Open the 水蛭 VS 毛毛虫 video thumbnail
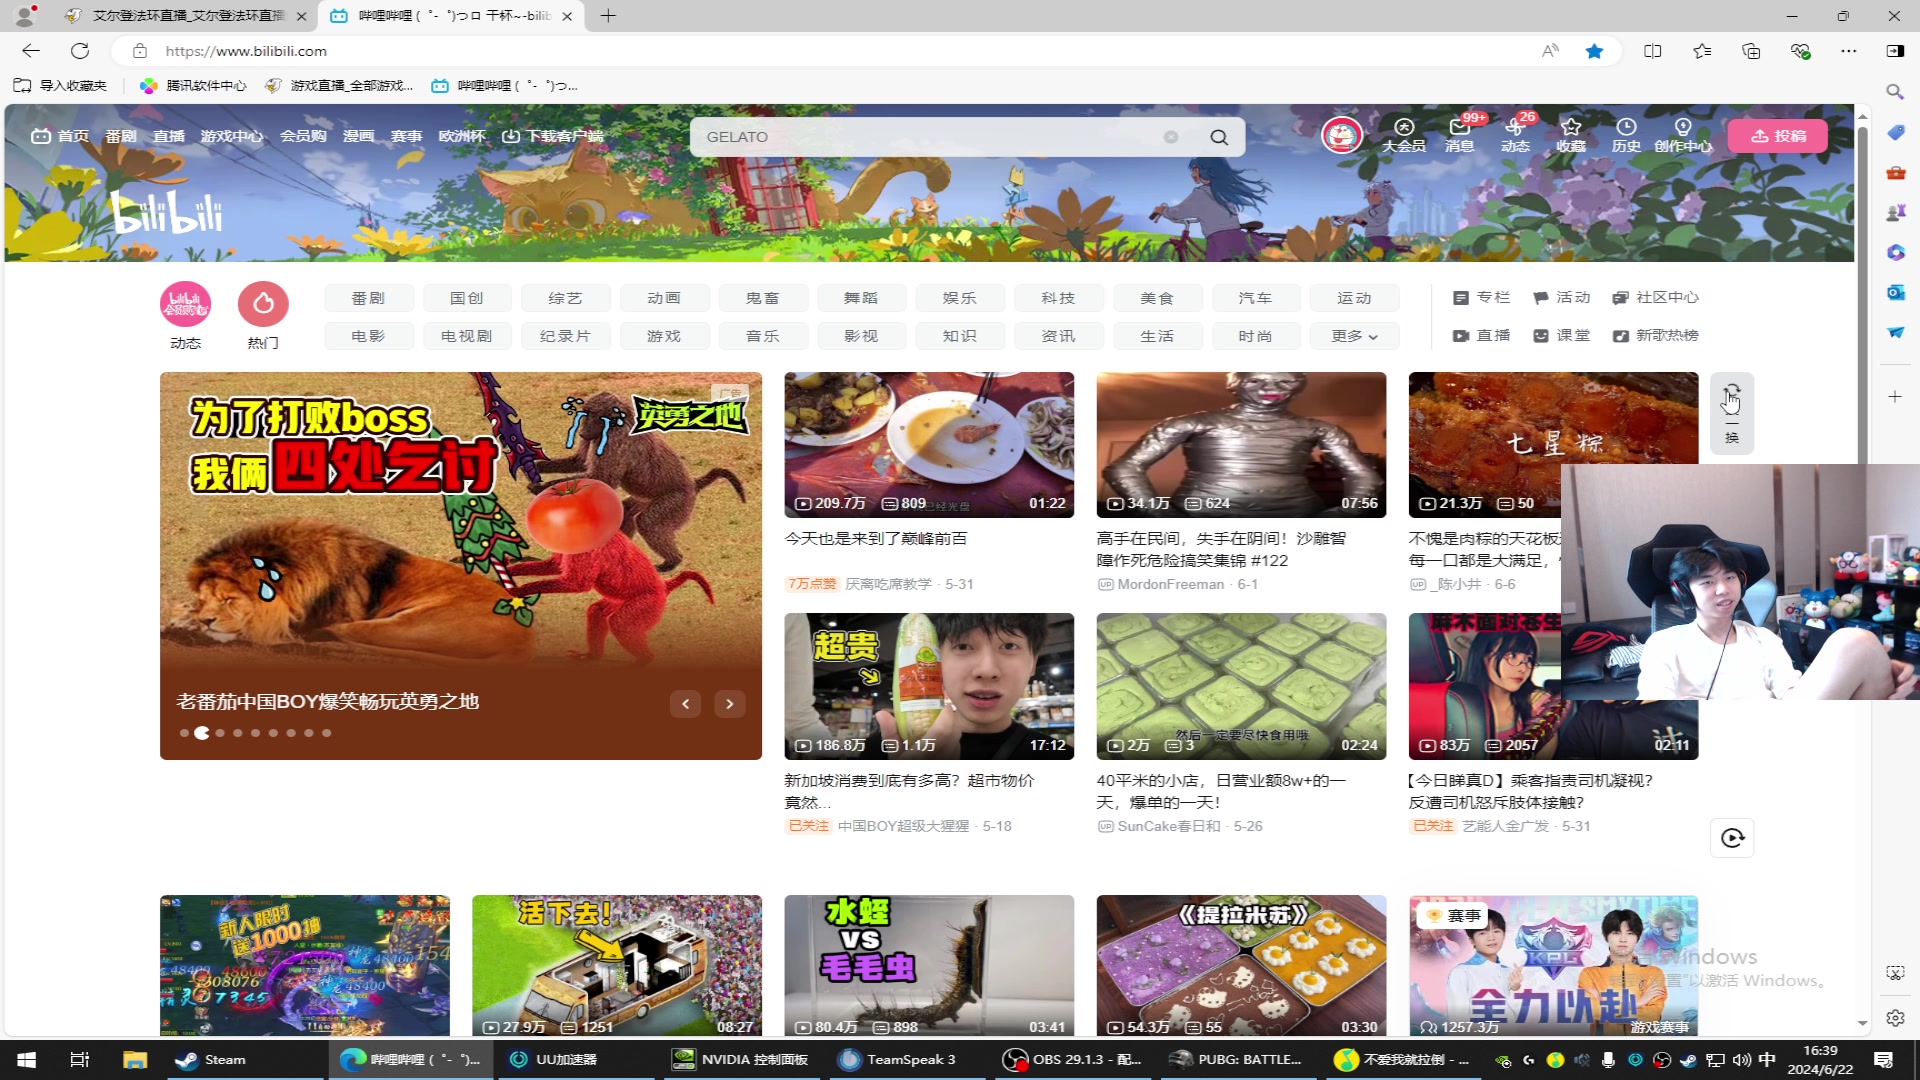1920x1080 pixels. (929, 966)
